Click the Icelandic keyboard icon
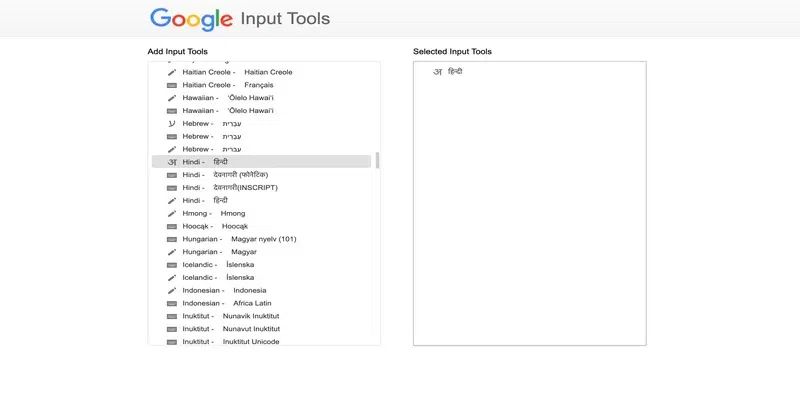The image size is (800, 400). tap(172, 265)
